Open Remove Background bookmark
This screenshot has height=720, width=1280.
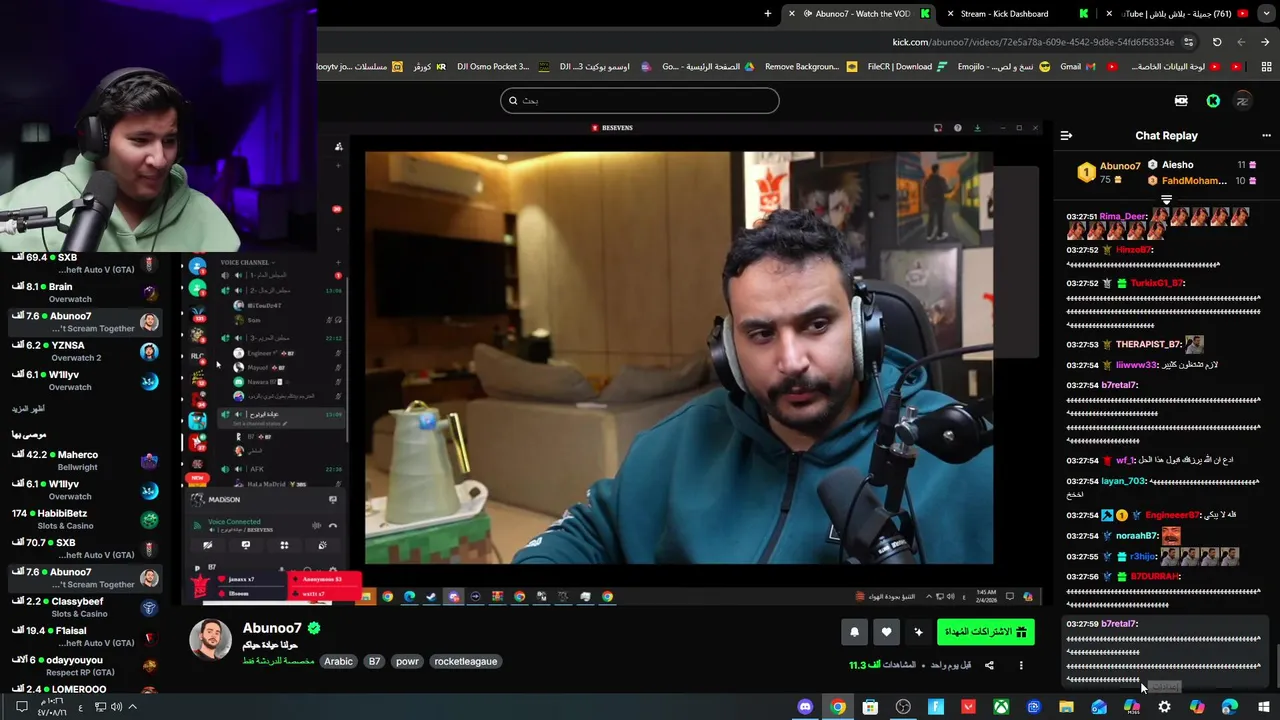(810, 67)
